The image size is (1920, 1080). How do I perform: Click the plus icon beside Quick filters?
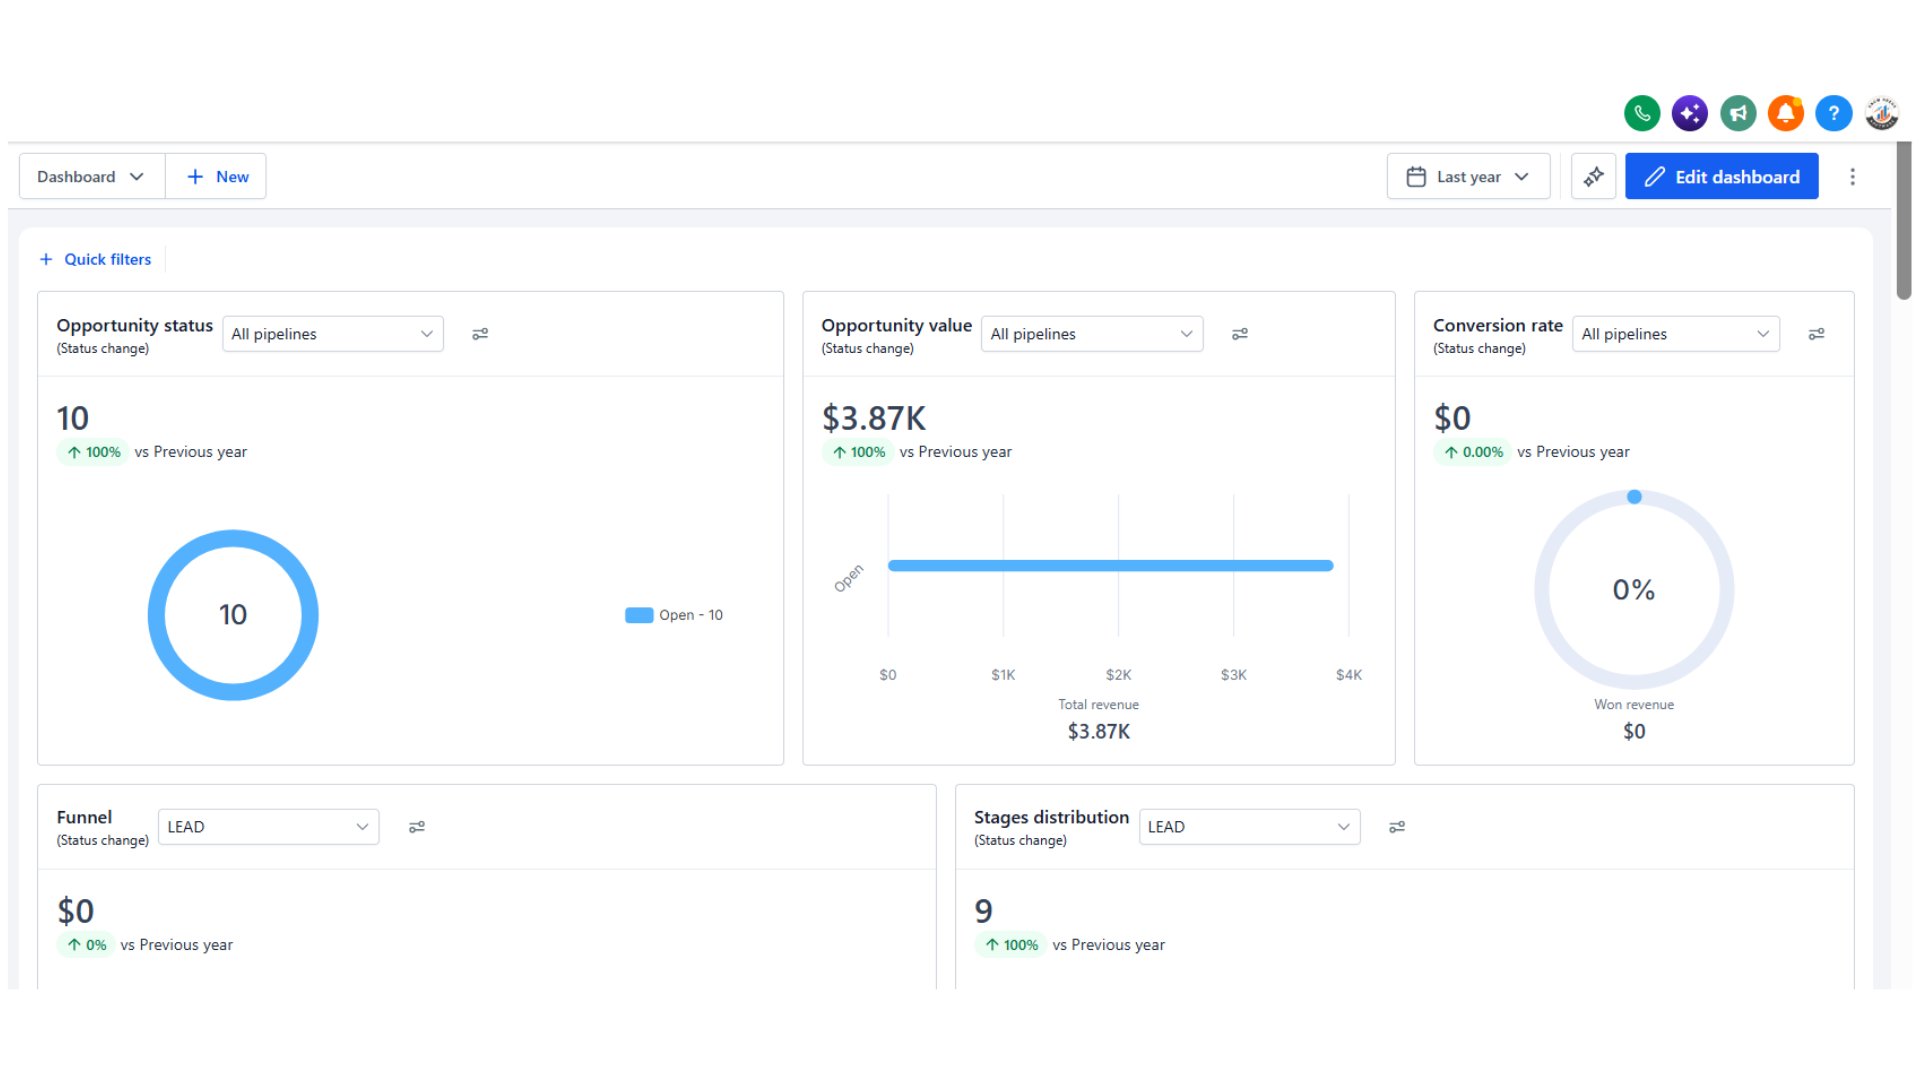click(x=46, y=260)
